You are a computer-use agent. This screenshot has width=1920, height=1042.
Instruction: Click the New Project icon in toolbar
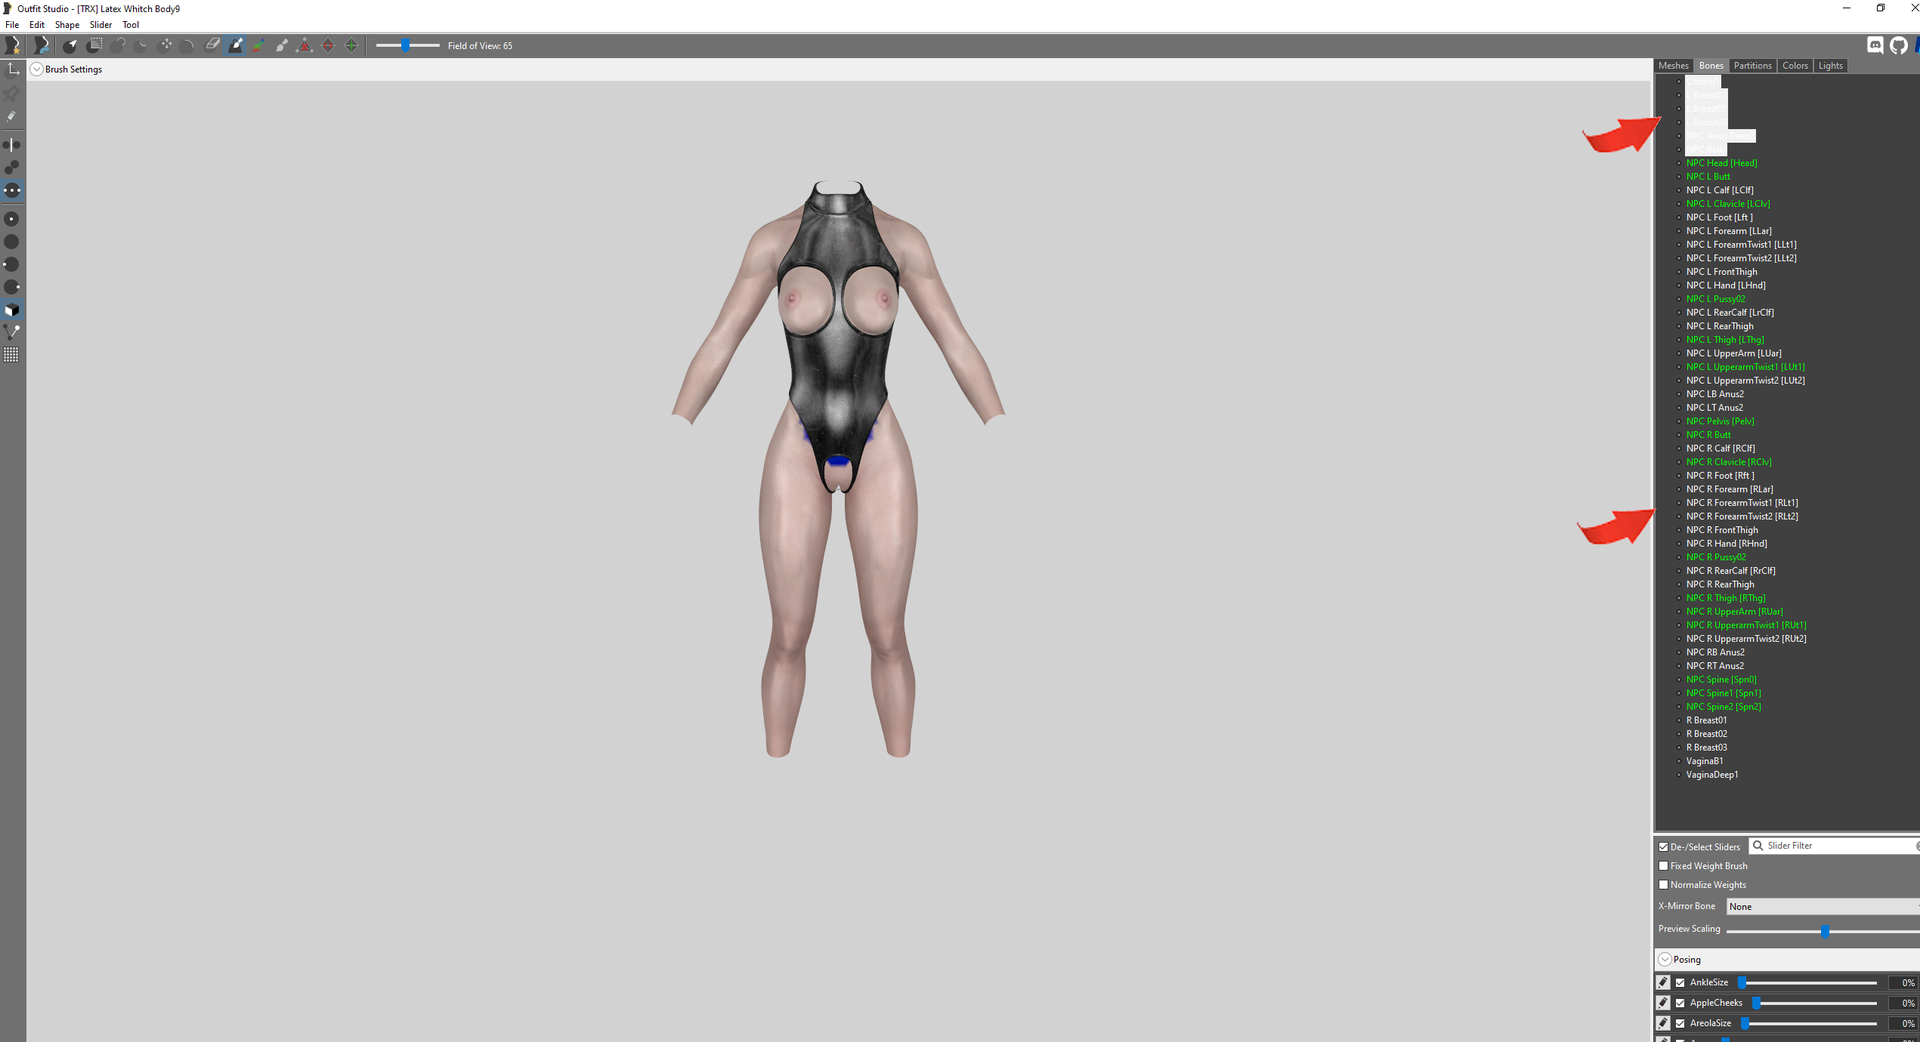point(12,45)
